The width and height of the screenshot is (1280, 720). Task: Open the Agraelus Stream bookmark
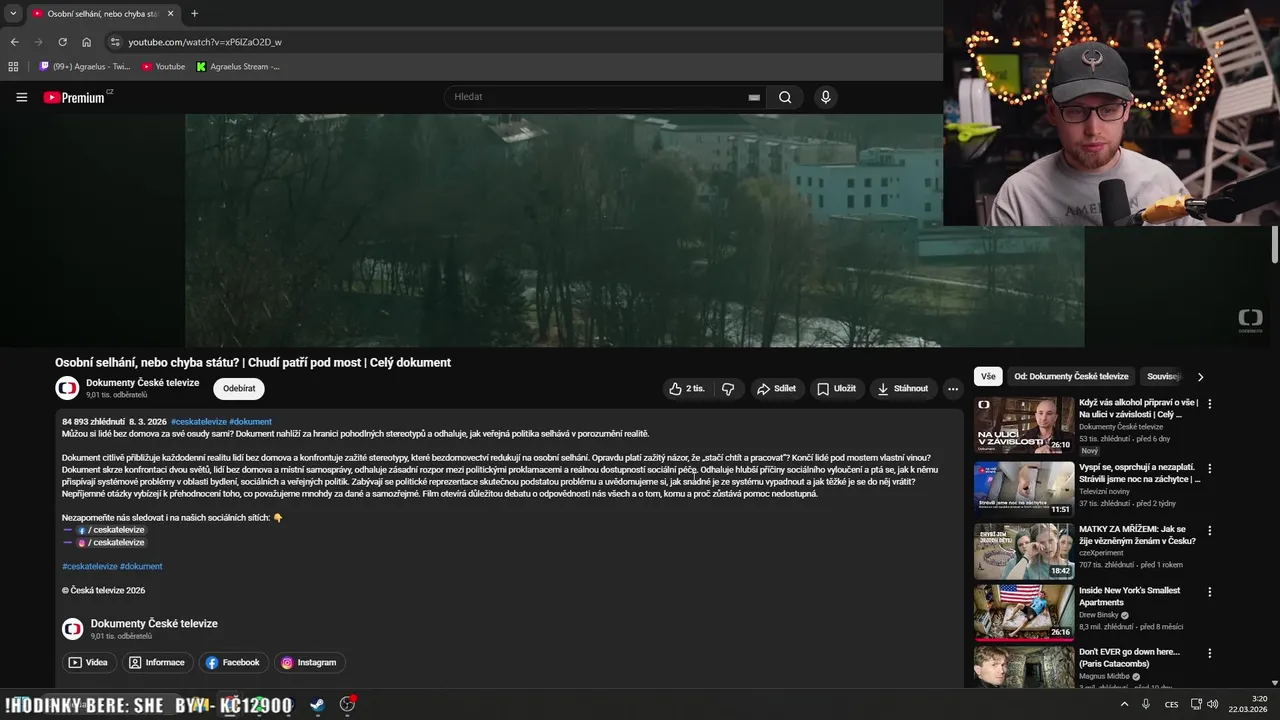(238, 67)
